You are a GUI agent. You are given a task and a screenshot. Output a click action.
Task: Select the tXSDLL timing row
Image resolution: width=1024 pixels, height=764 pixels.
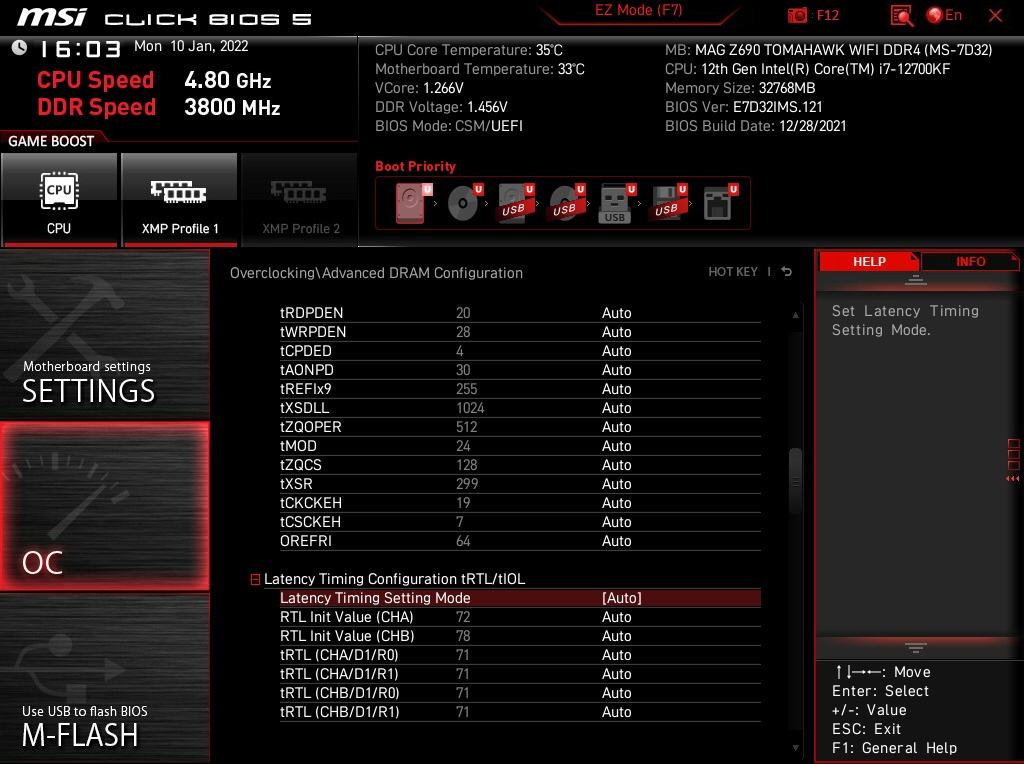coord(520,407)
